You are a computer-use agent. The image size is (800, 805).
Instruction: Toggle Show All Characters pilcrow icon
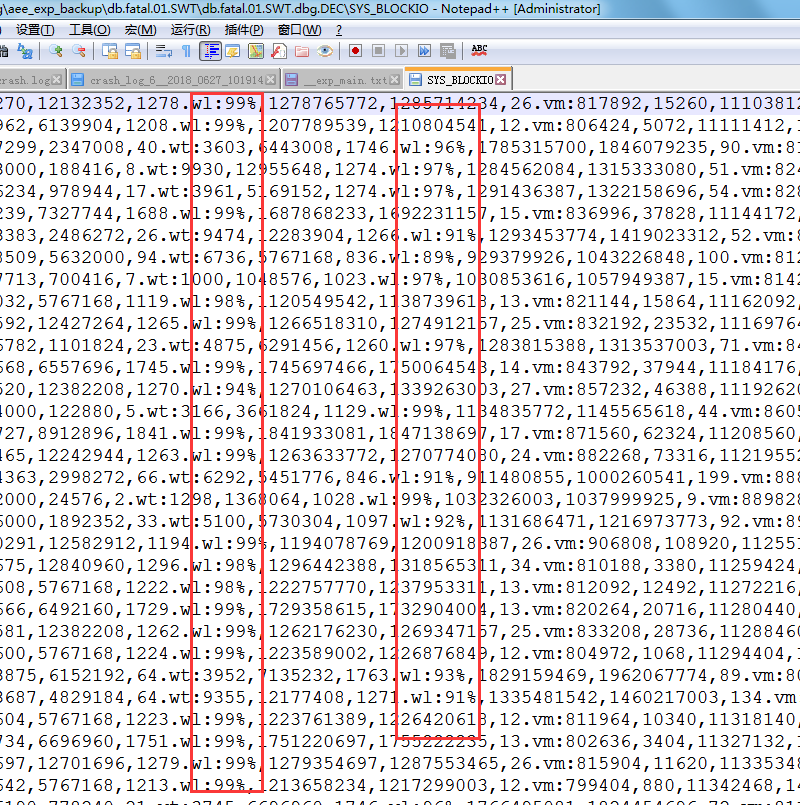[186, 51]
